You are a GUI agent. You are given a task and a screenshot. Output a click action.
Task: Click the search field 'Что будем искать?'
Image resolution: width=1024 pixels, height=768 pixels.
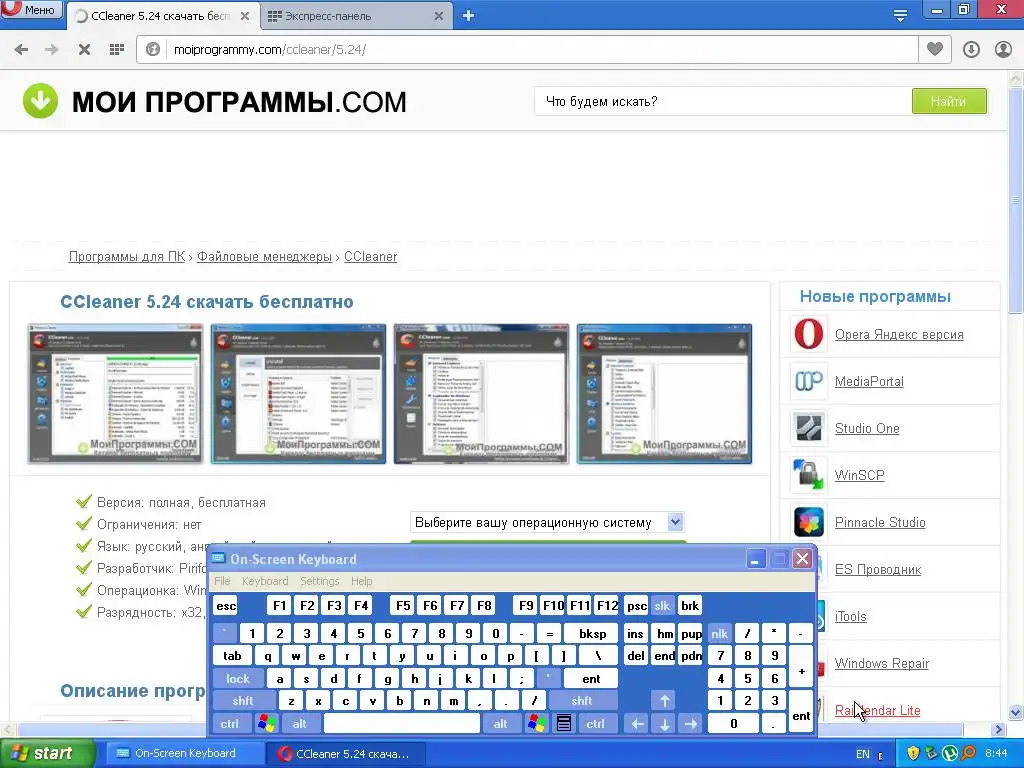[x=723, y=101]
